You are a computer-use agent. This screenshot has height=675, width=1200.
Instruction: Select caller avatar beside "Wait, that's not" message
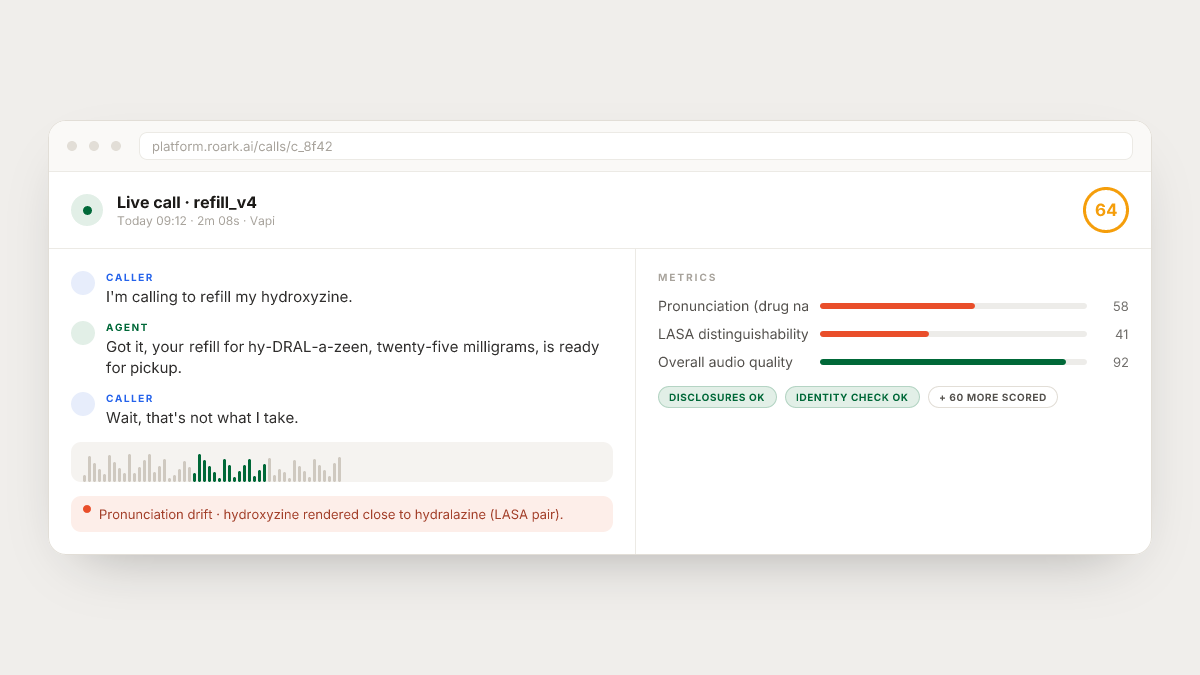pos(83,404)
